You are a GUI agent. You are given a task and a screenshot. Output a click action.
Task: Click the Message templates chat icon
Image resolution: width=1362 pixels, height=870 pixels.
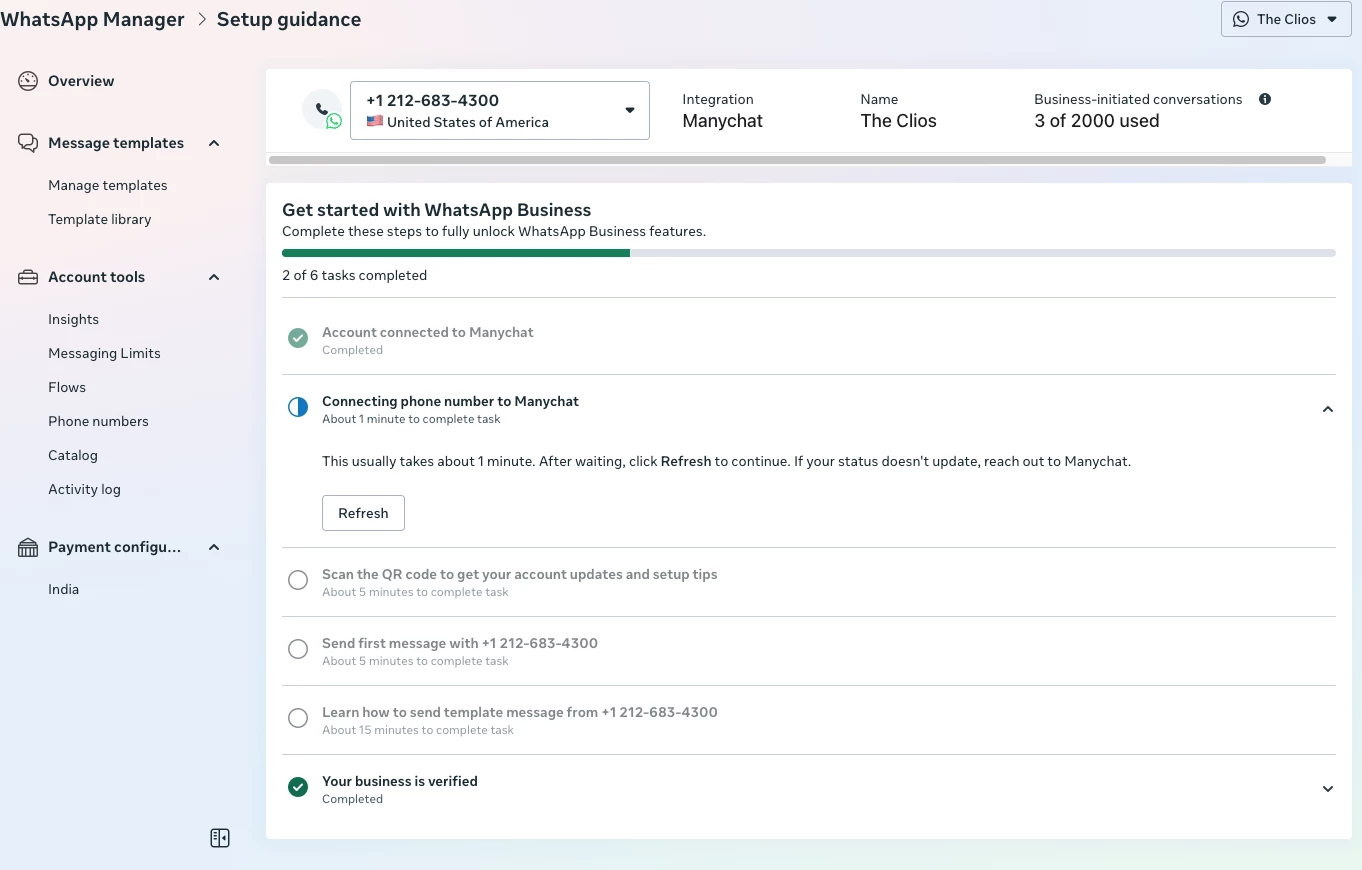pyautogui.click(x=28, y=143)
